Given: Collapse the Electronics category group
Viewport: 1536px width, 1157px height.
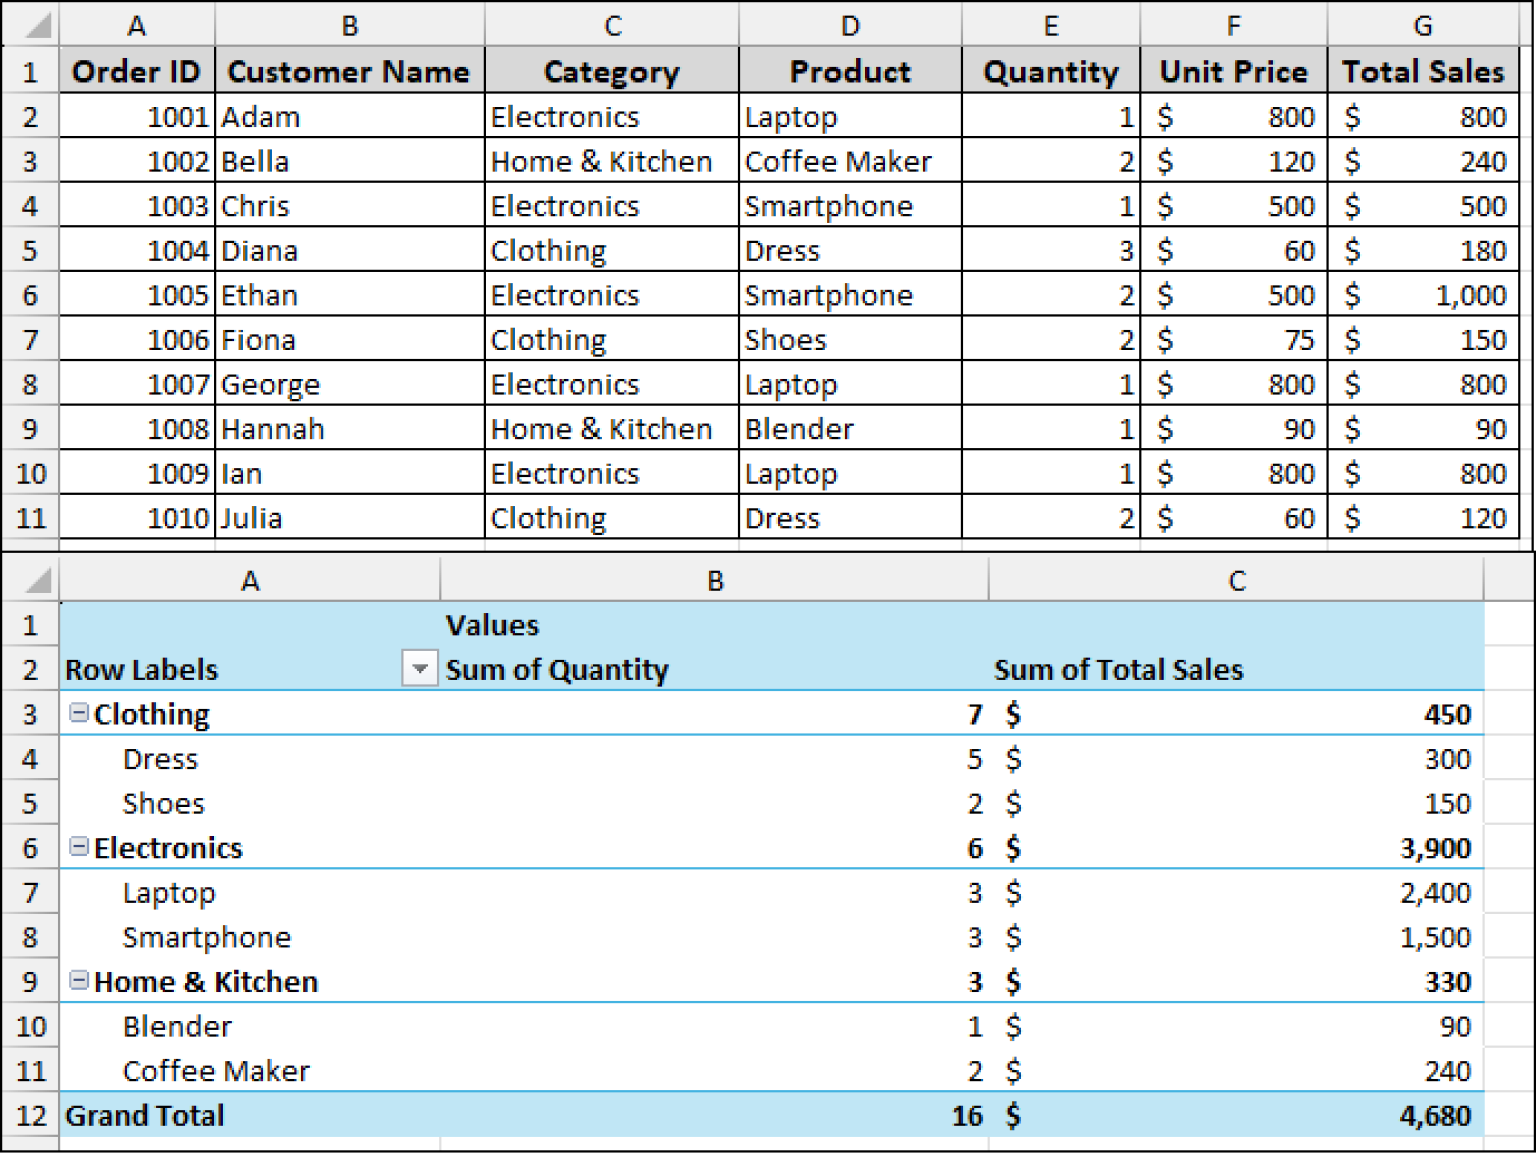Looking at the screenshot, I should click(78, 845).
